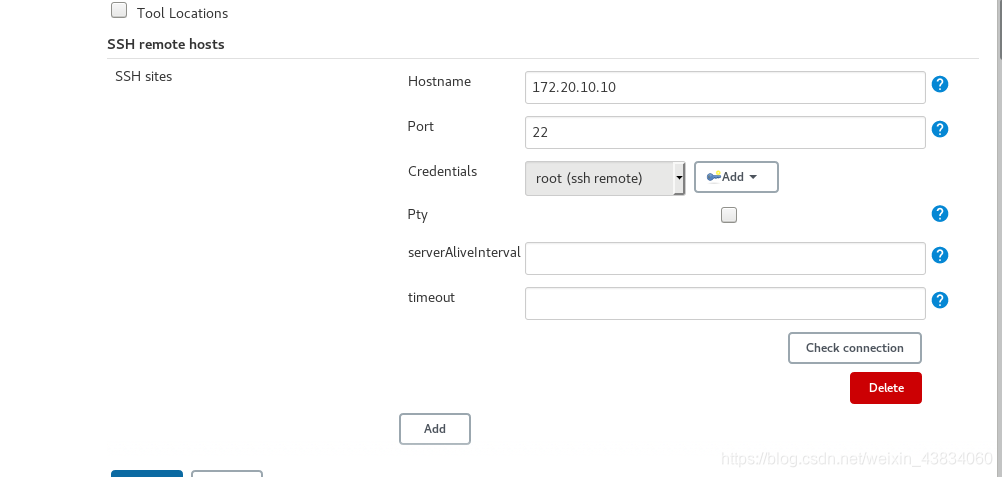Screen dimensions: 1002x477
Task: Open help for serverAliveInterval field
Action: pos(939,255)
